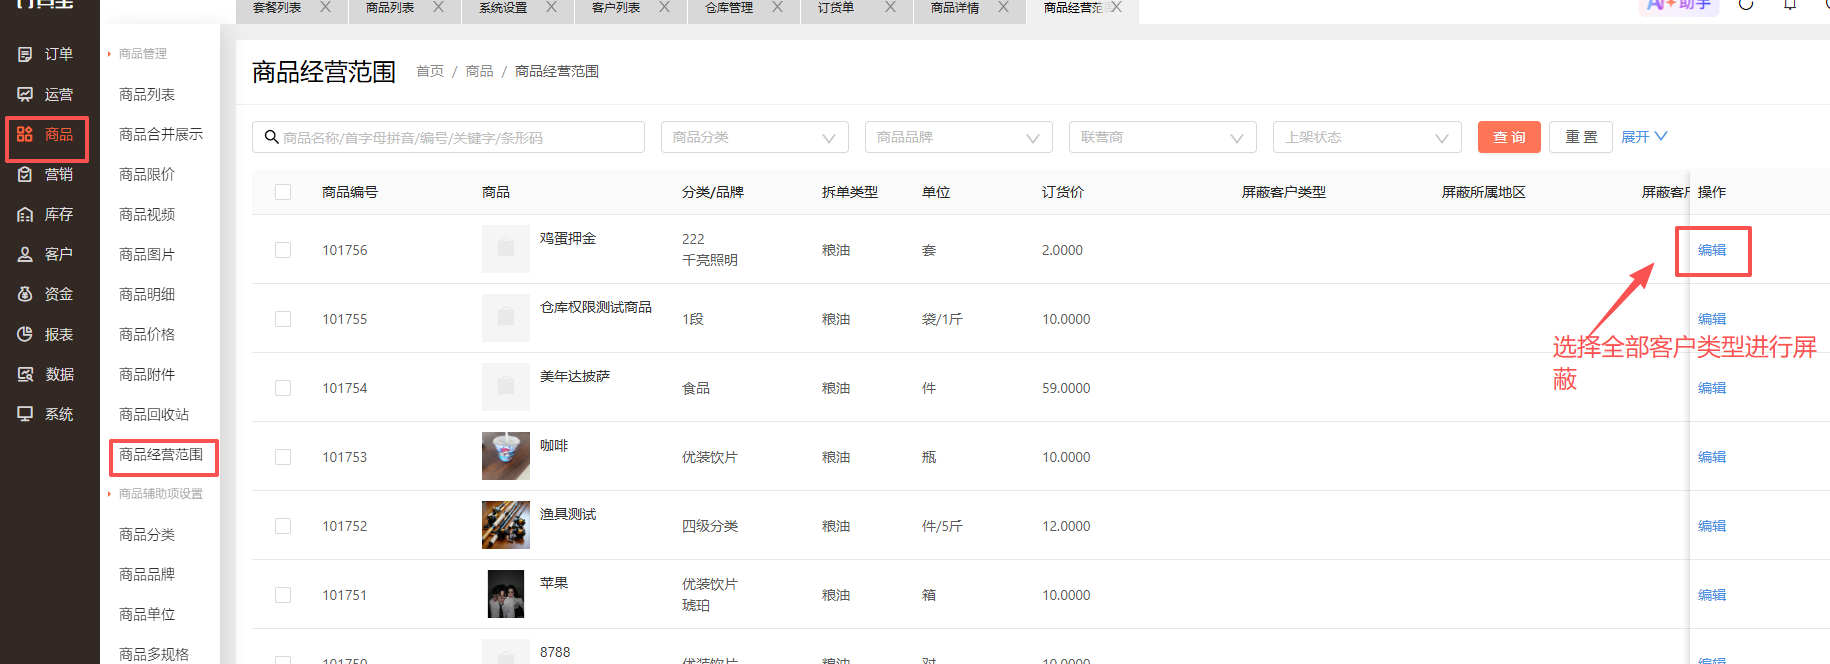Close the 商品详情 tab
Viewport: 1830px width, 664px height.
(x=1003, y=7)
